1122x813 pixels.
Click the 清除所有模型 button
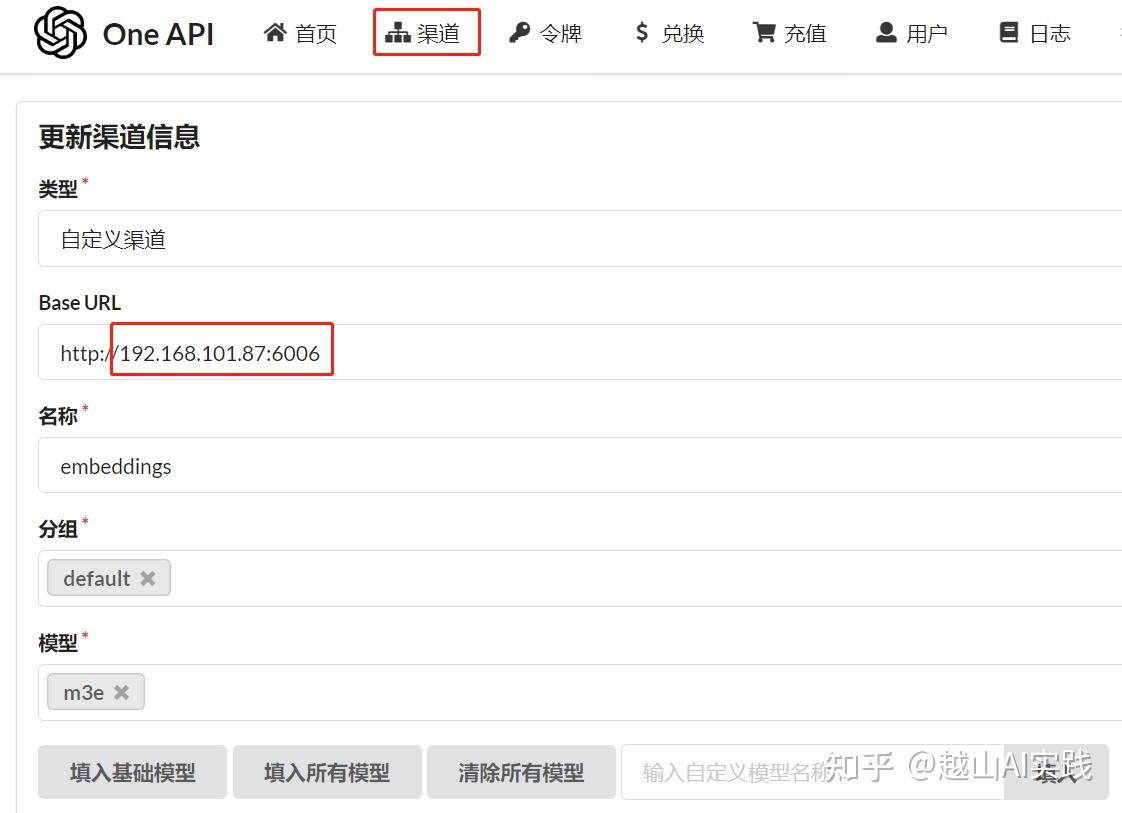click(x=521, y=772)
